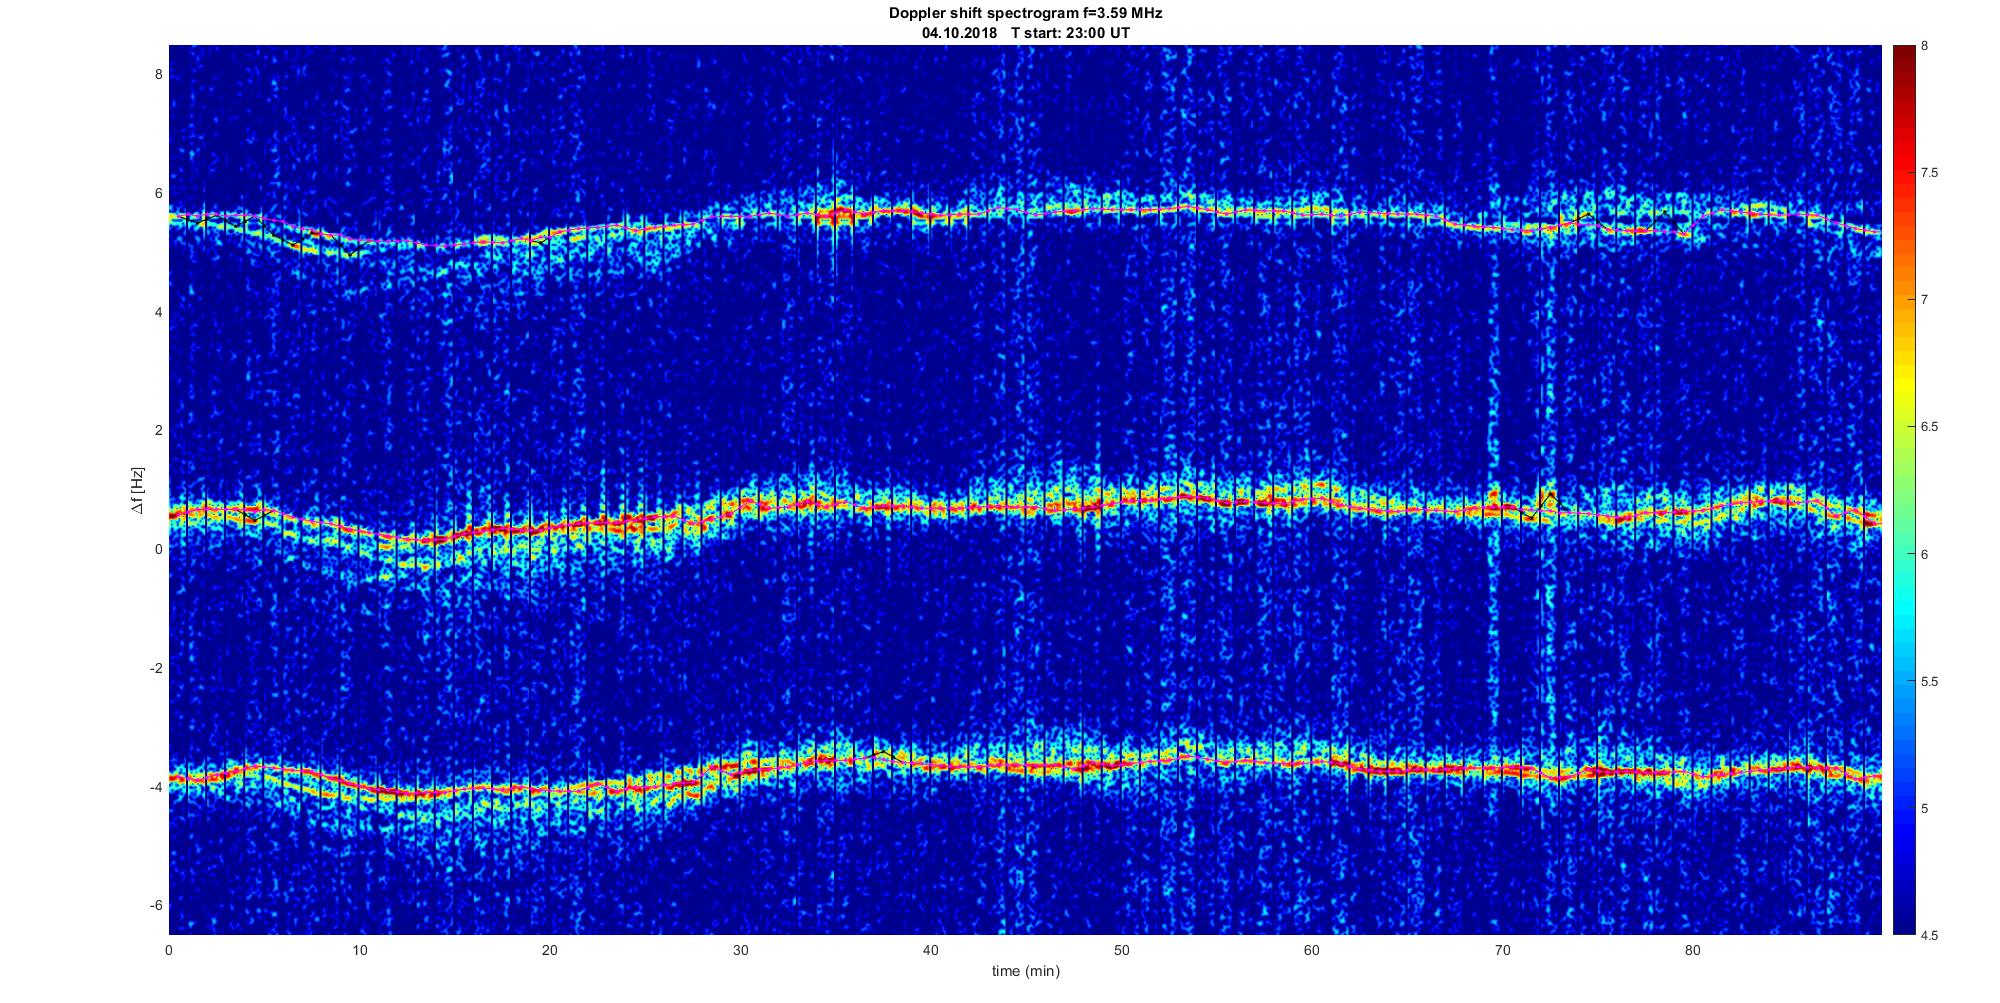Click the x-axis tick label '50'
This screenshot has height=1003, width=2000.
pyautogui.click(x=1122, y=950)
